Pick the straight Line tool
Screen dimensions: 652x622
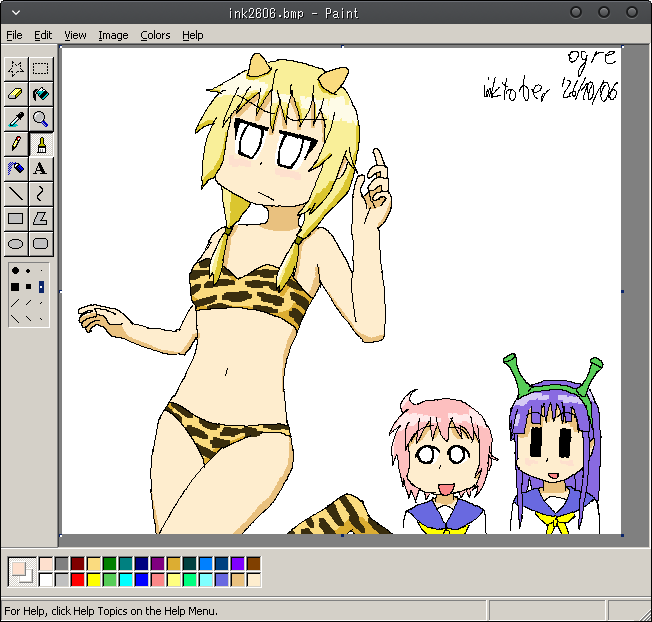[16, 194]
